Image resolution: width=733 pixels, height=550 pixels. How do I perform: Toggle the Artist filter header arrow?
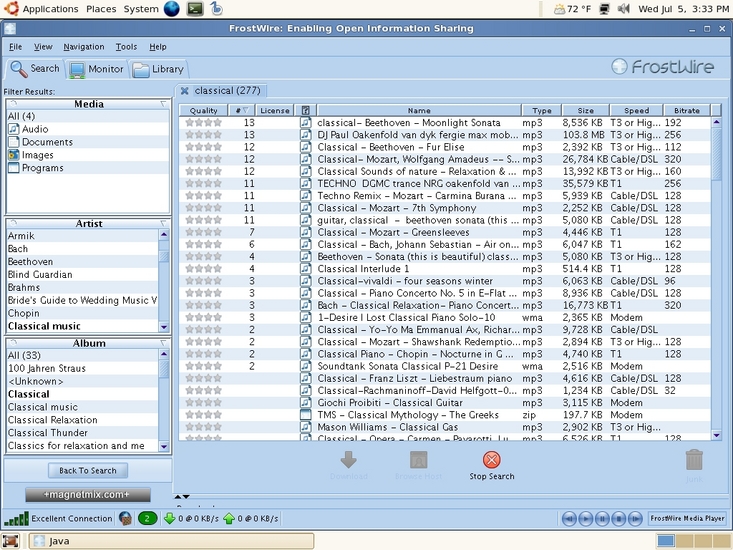click(x=163, y=223)
